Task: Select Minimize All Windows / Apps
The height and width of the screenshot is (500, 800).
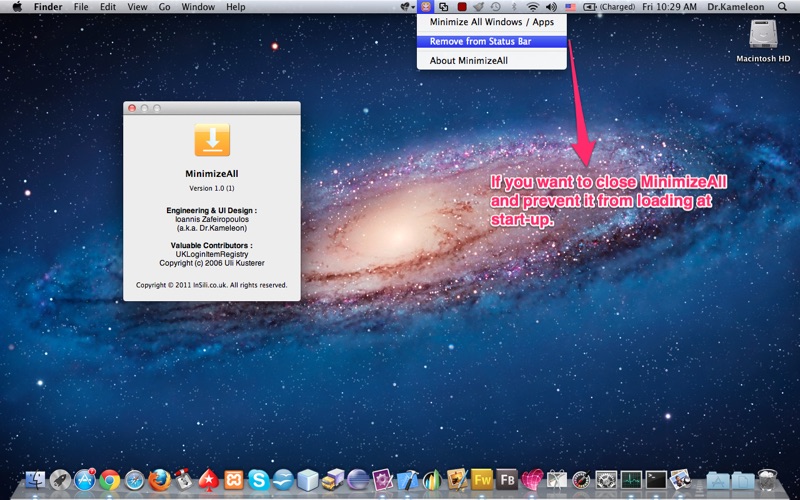Action: coord(492,22)
